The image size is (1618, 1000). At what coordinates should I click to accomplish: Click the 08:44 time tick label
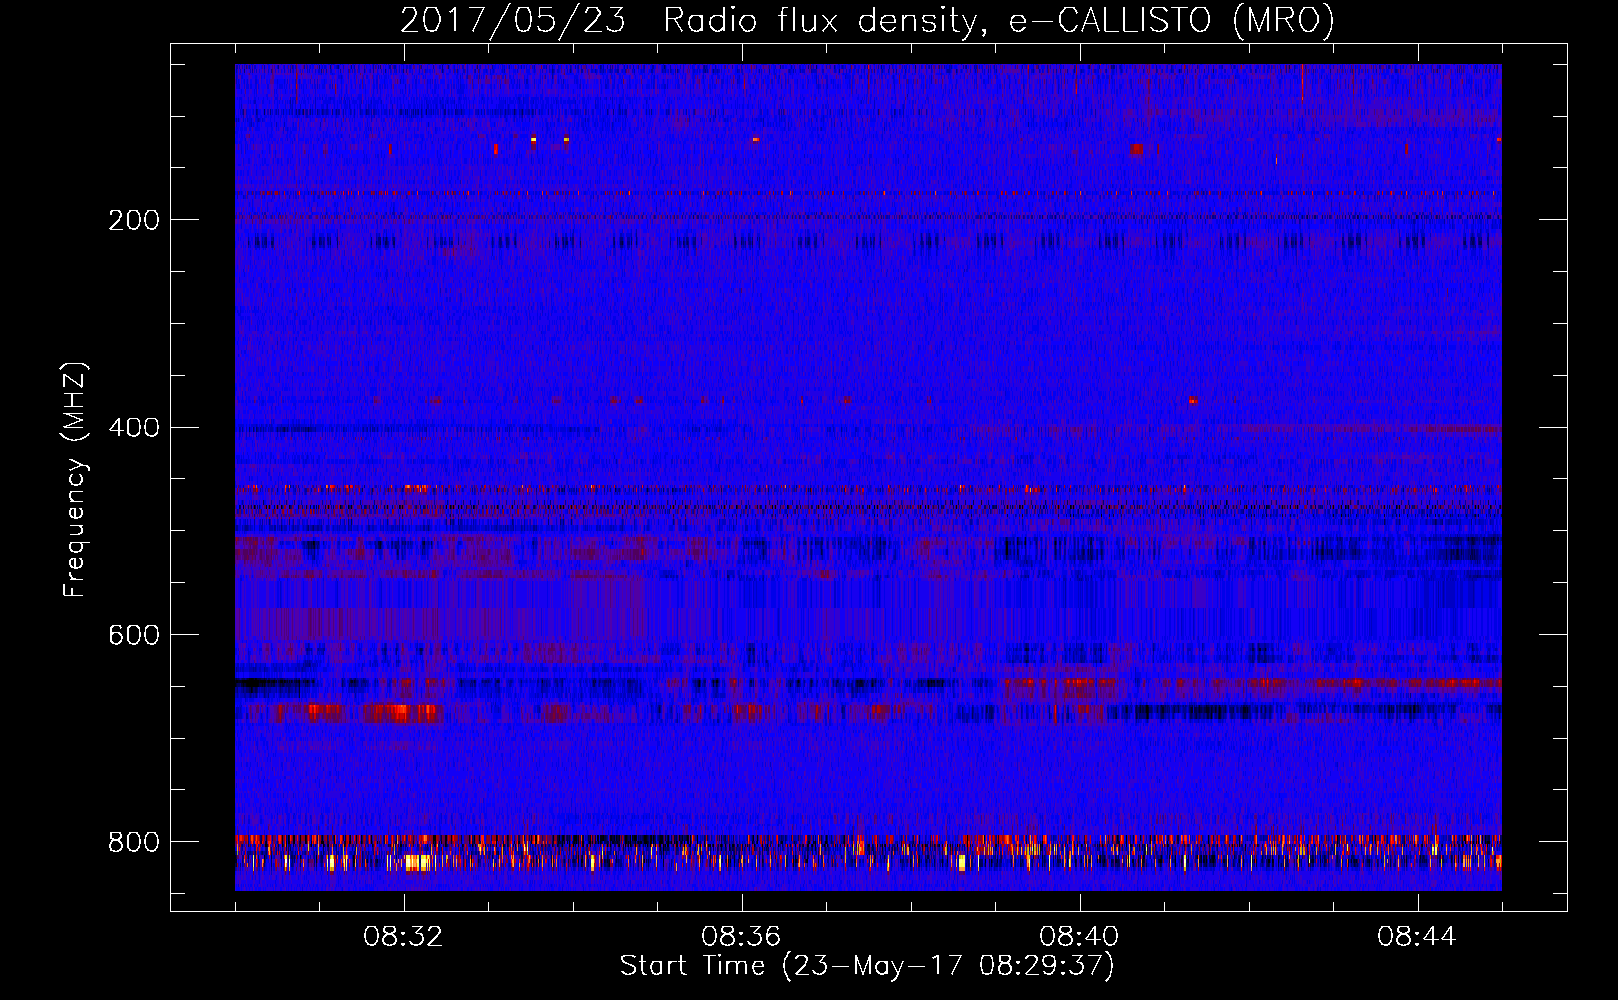pos(1418,937)
